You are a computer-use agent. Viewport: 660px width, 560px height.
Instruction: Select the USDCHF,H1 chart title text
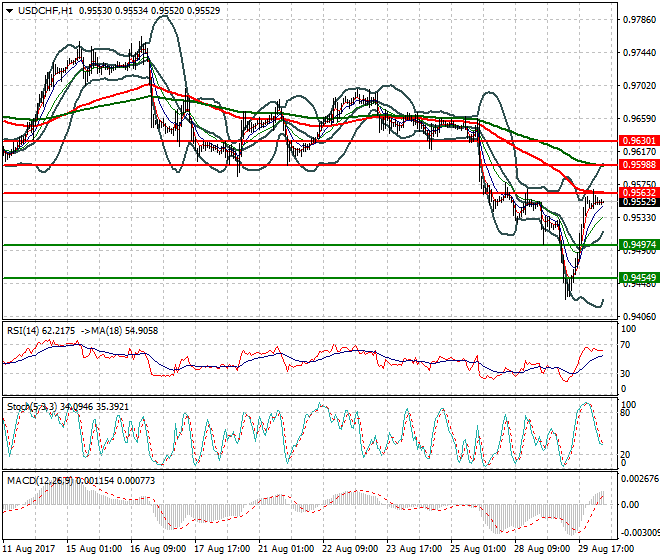(x=45, y=11)
